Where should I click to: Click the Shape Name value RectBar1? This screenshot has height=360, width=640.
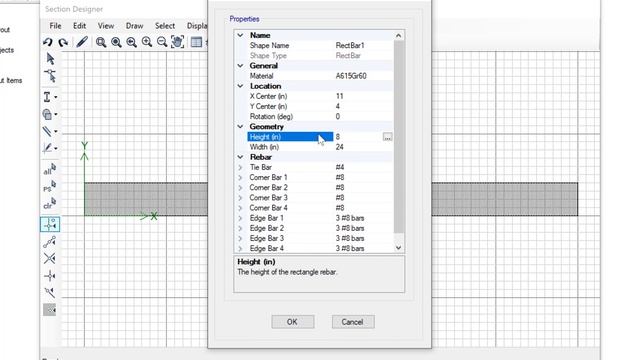pyautogui.click(x=350, y=45)
